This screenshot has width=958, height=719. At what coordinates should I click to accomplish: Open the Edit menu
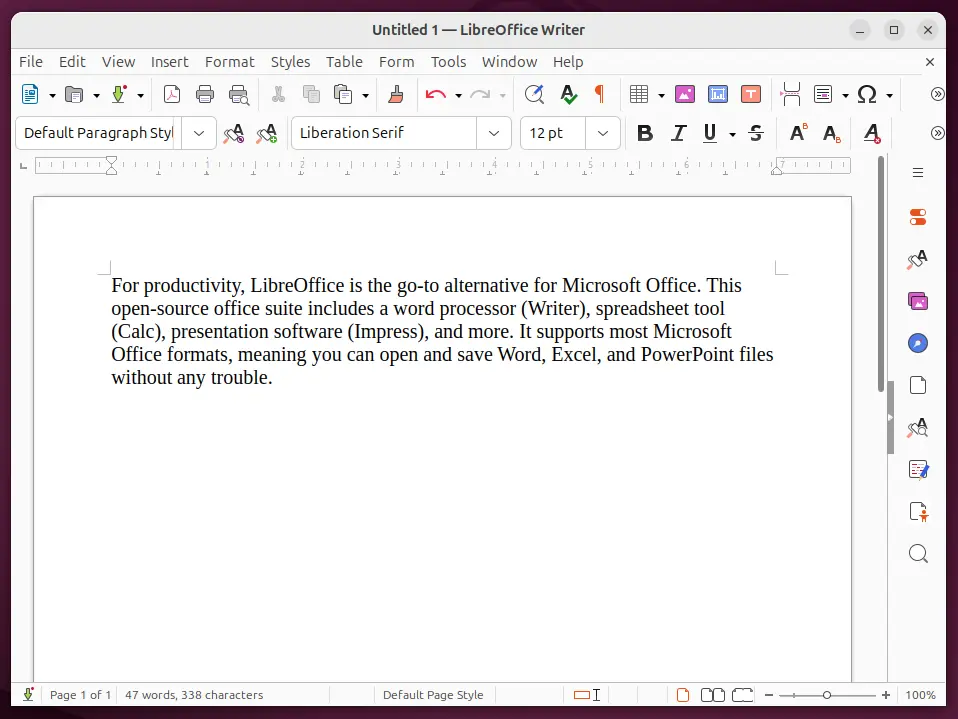point(72,62)
